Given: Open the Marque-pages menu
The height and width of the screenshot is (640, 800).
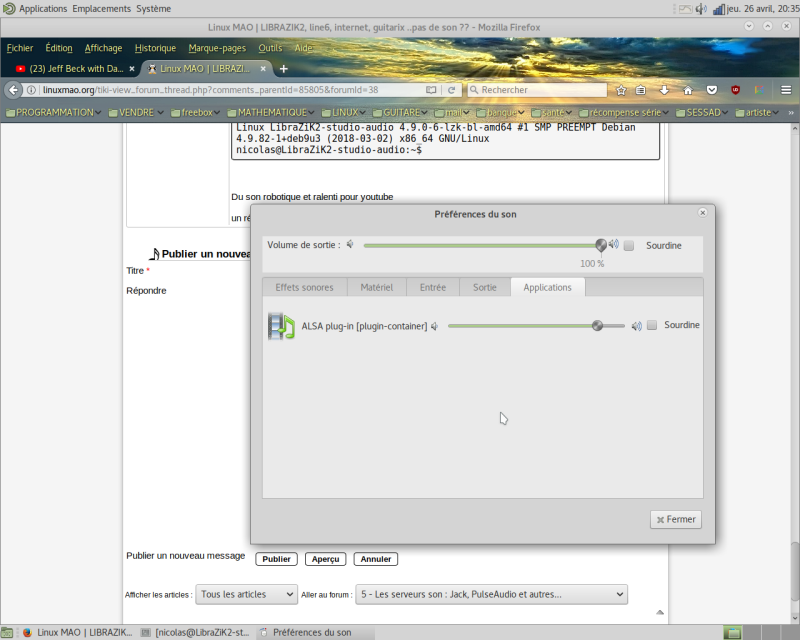Looking at the screenshot, I should click(217, 48).
